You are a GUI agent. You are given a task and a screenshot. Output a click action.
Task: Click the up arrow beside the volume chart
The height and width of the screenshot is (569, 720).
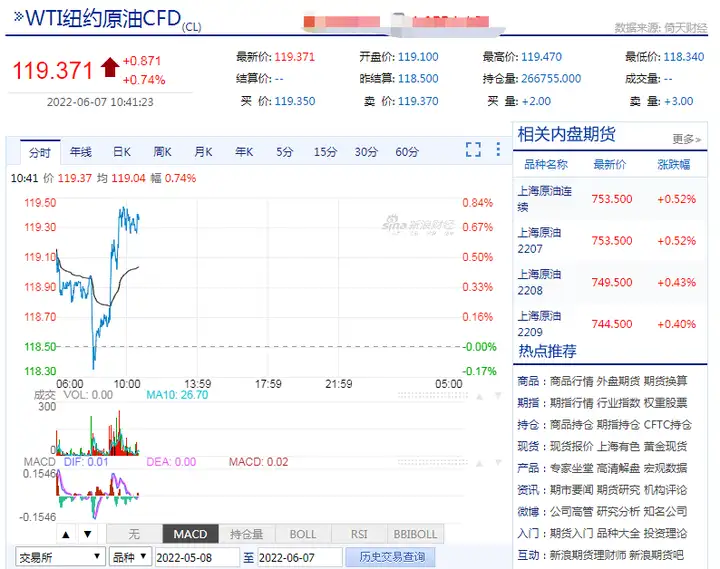click(479, 396)
